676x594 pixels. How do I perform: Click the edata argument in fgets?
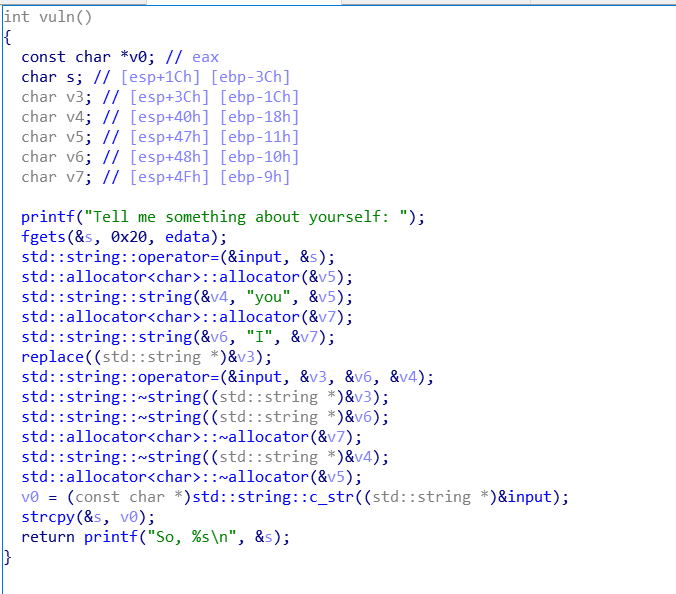point(188,237)
